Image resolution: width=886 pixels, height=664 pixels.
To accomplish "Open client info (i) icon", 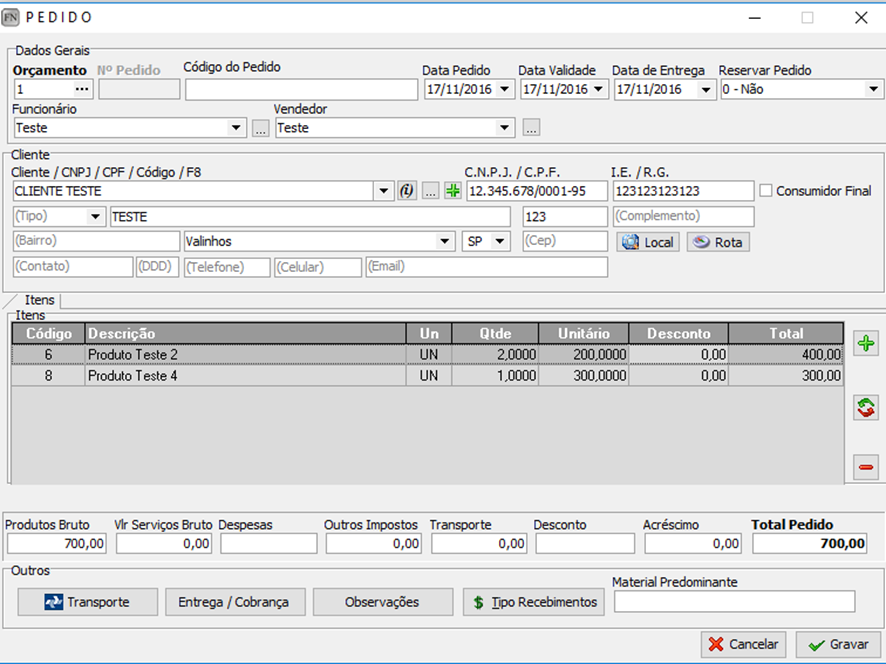I will coord(407,191).
